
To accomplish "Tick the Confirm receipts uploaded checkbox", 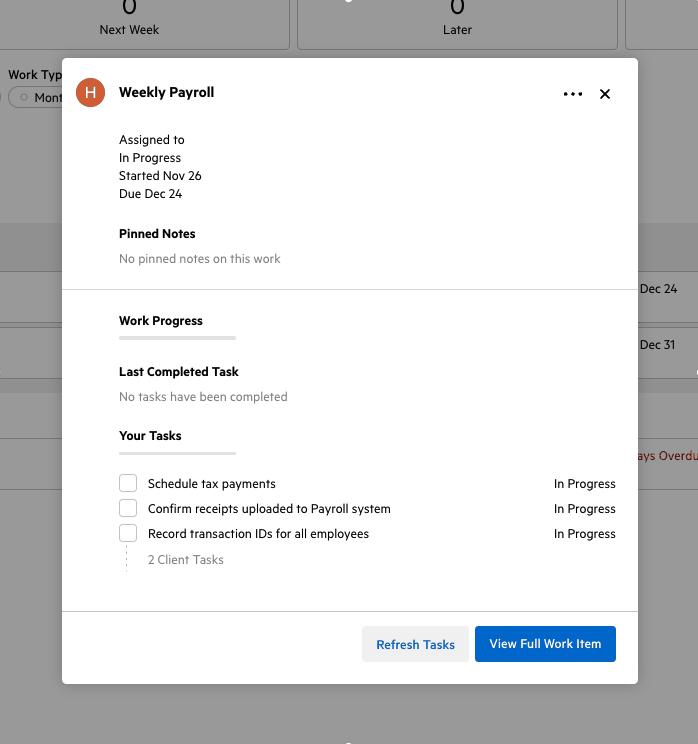I will (x=128, y=509).
